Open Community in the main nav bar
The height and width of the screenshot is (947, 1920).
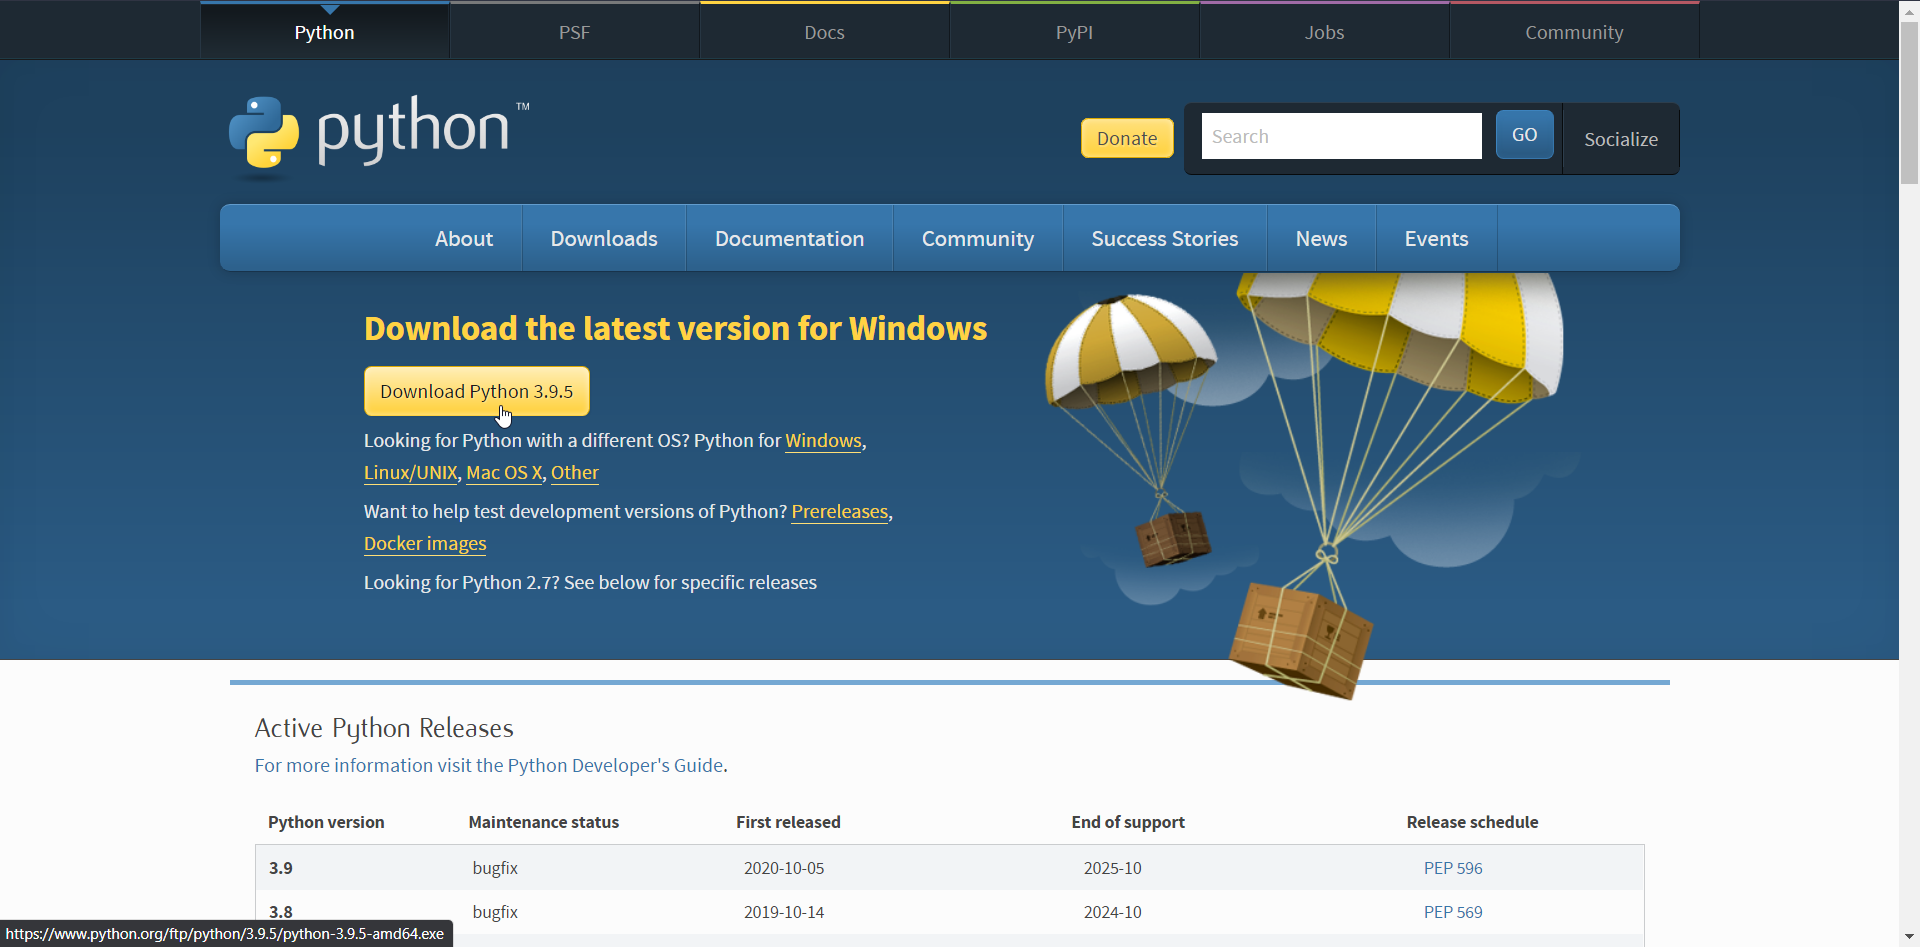[x=978, y=238]
